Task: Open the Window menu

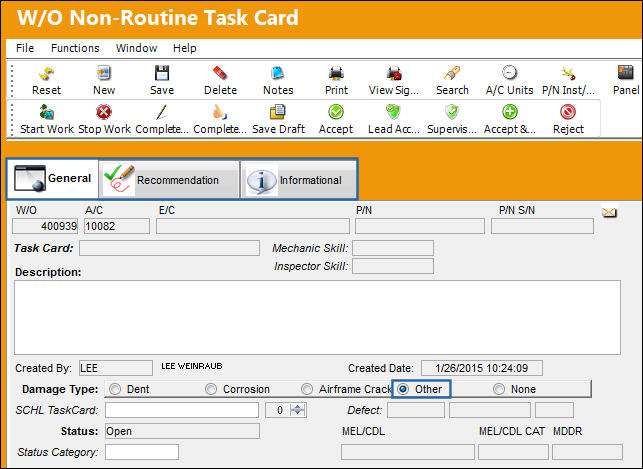Action: tap(136, 48)
